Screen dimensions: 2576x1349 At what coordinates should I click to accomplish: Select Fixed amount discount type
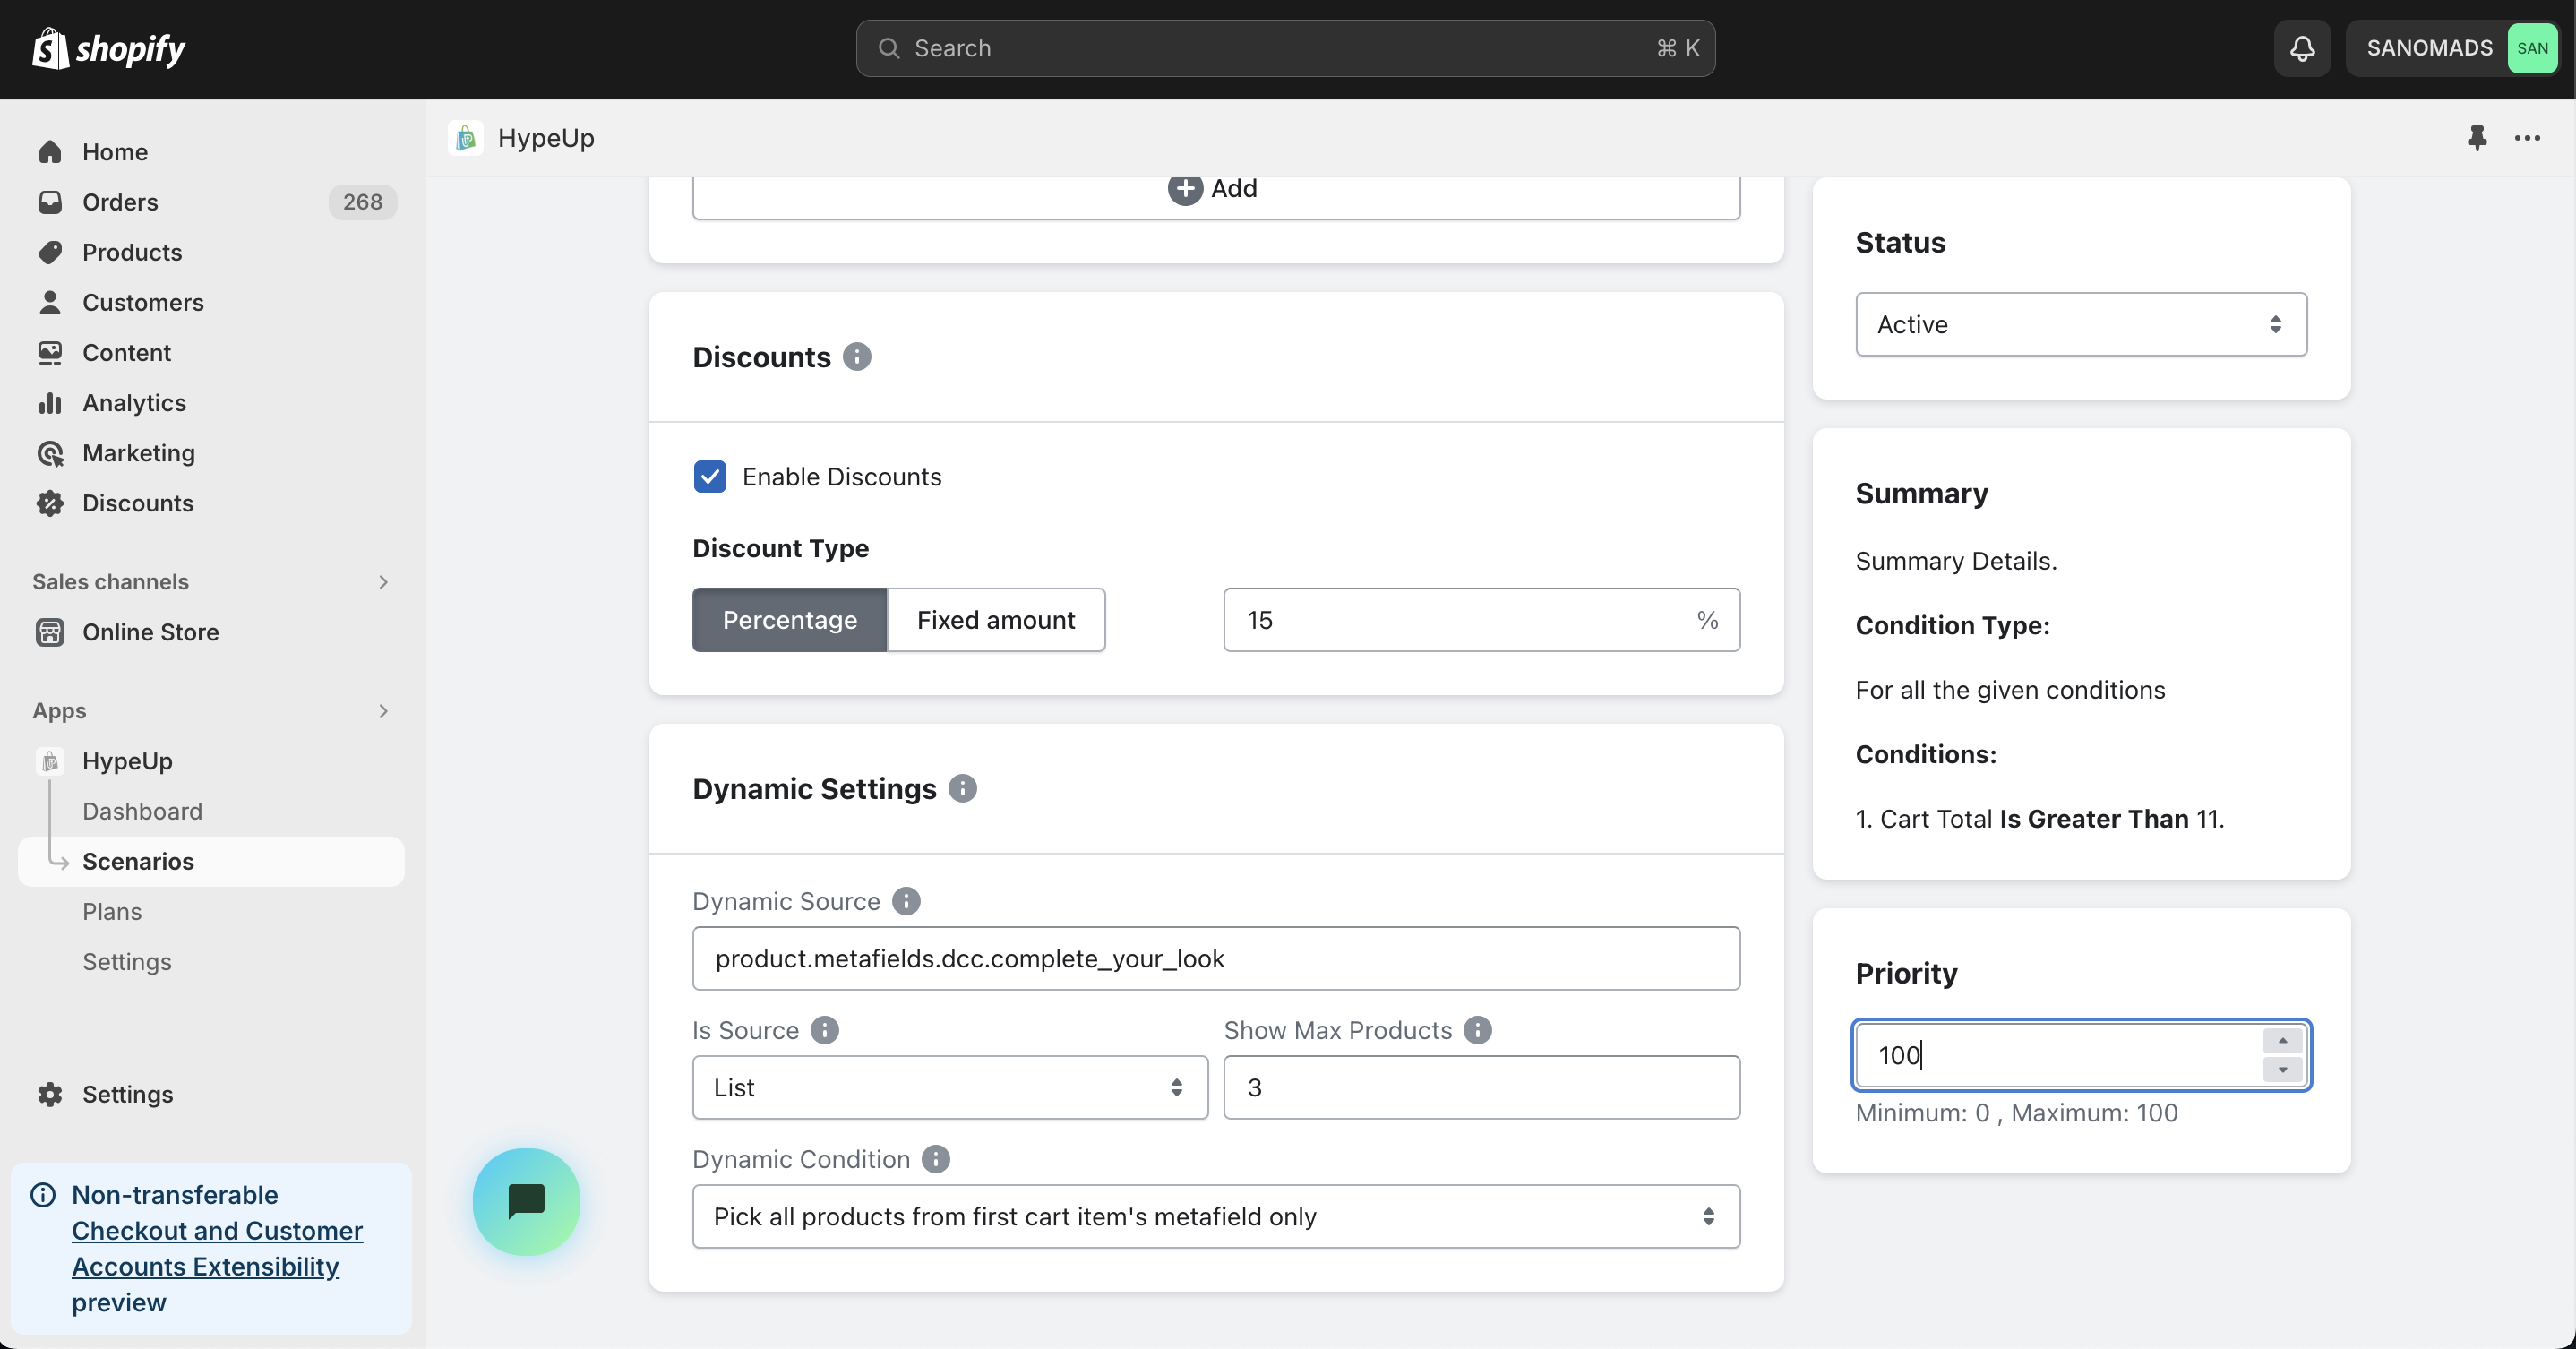point(995,620)
